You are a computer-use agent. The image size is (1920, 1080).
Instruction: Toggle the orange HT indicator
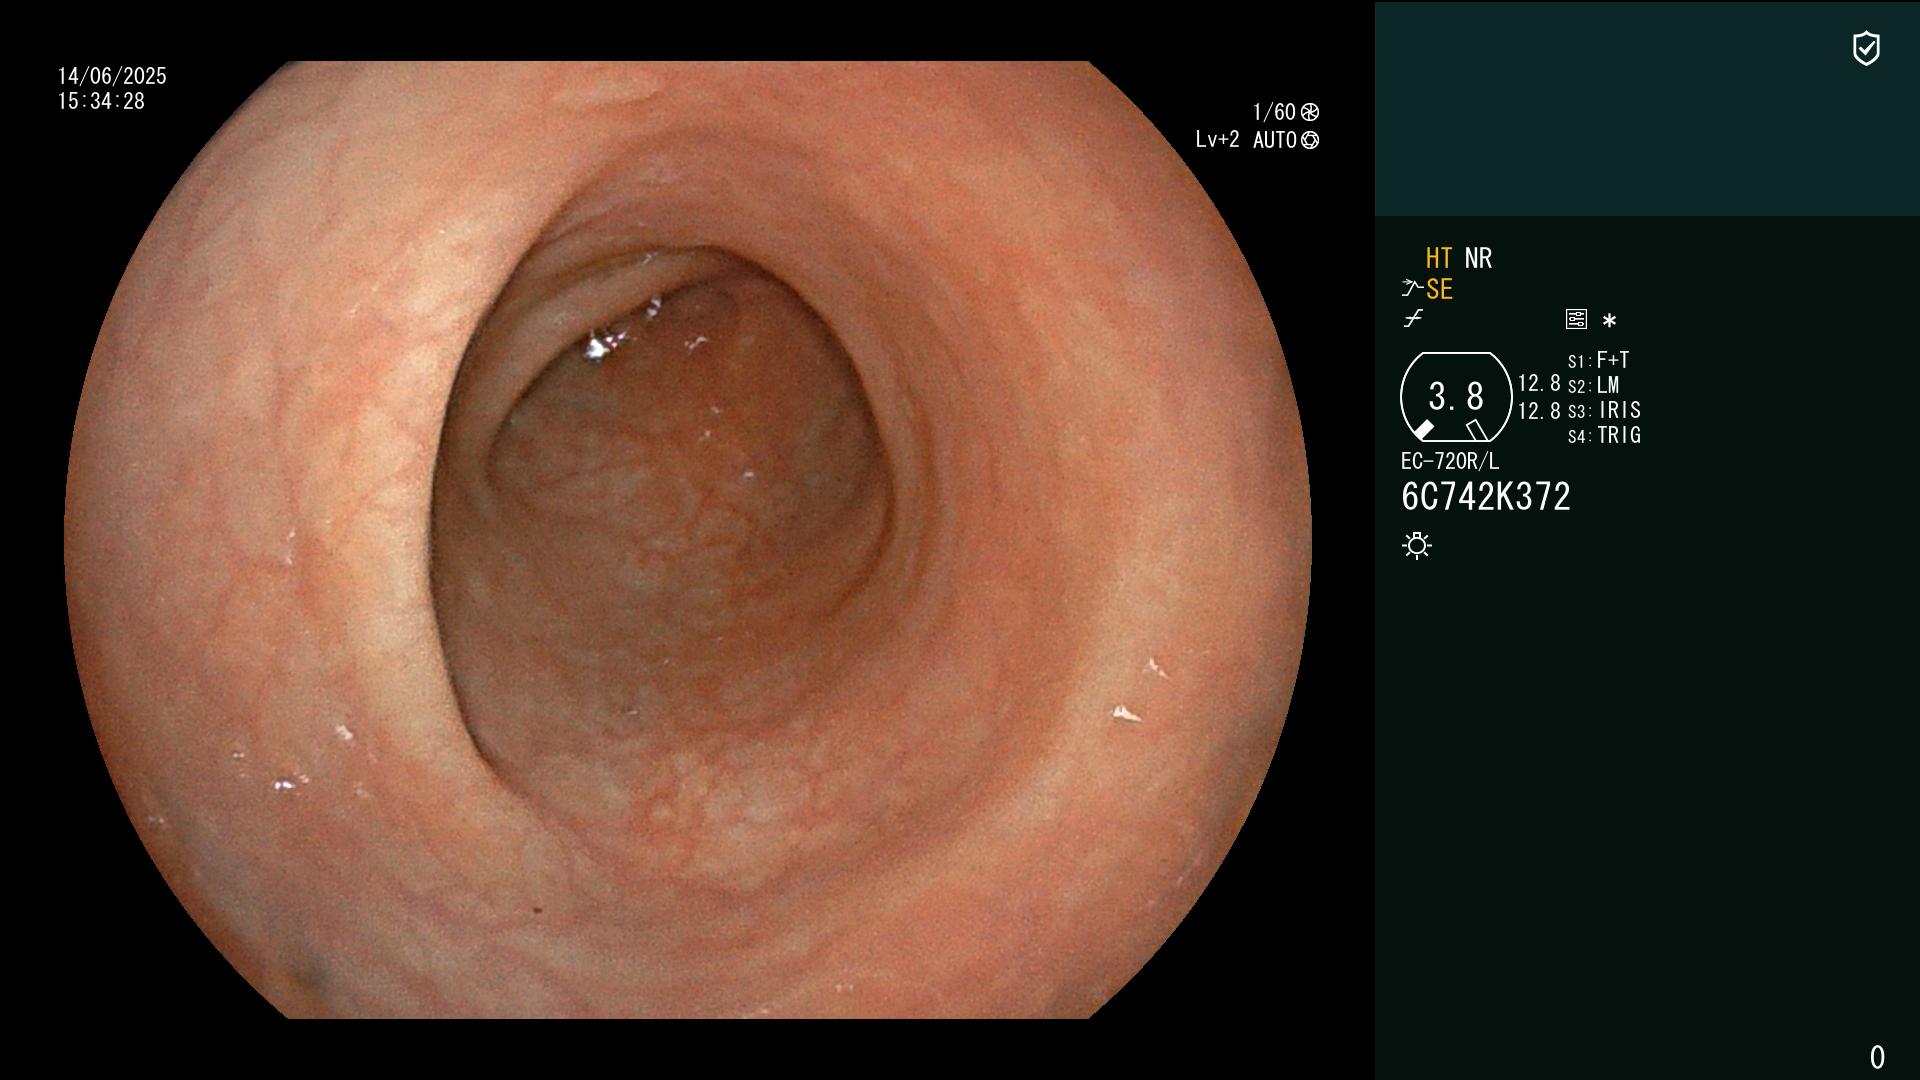[x=1439, y=258]
